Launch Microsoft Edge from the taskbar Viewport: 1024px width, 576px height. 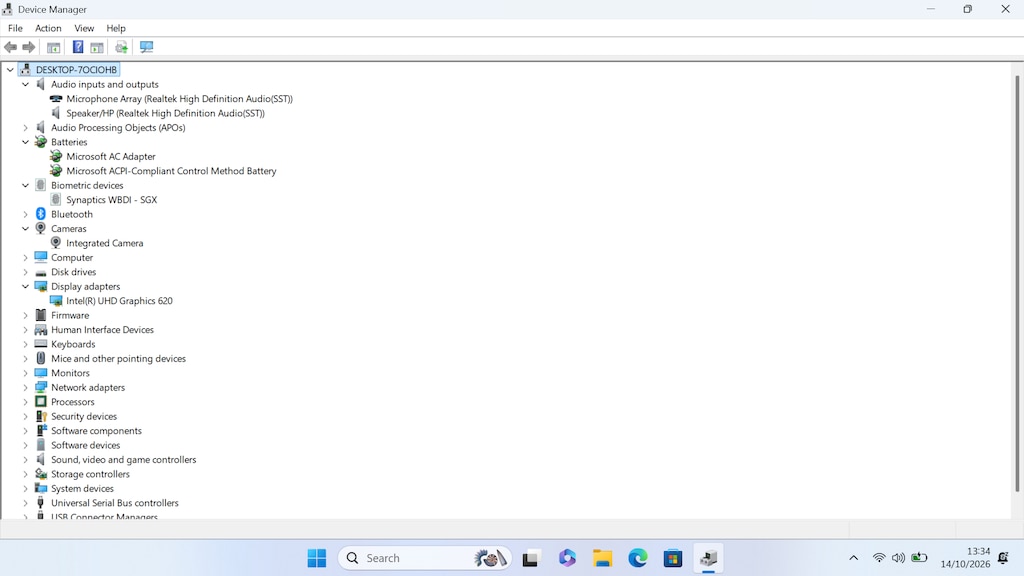[x=637, y=558]
